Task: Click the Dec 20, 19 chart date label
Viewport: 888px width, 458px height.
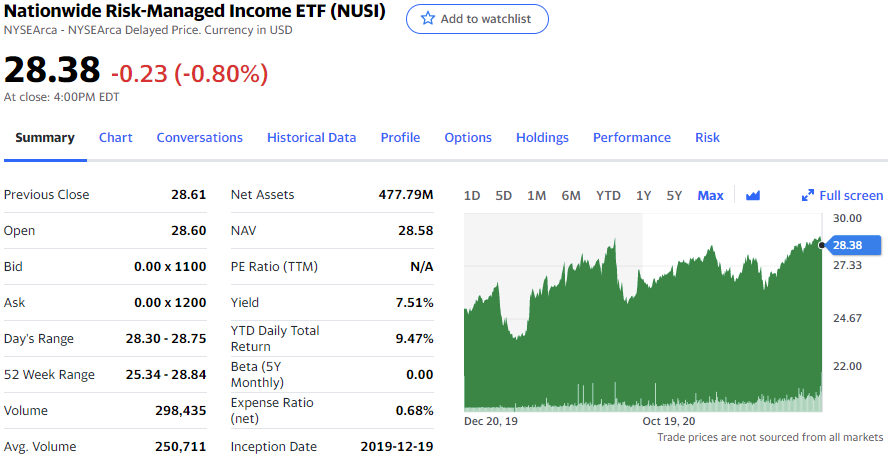Action: pos(490,421)
